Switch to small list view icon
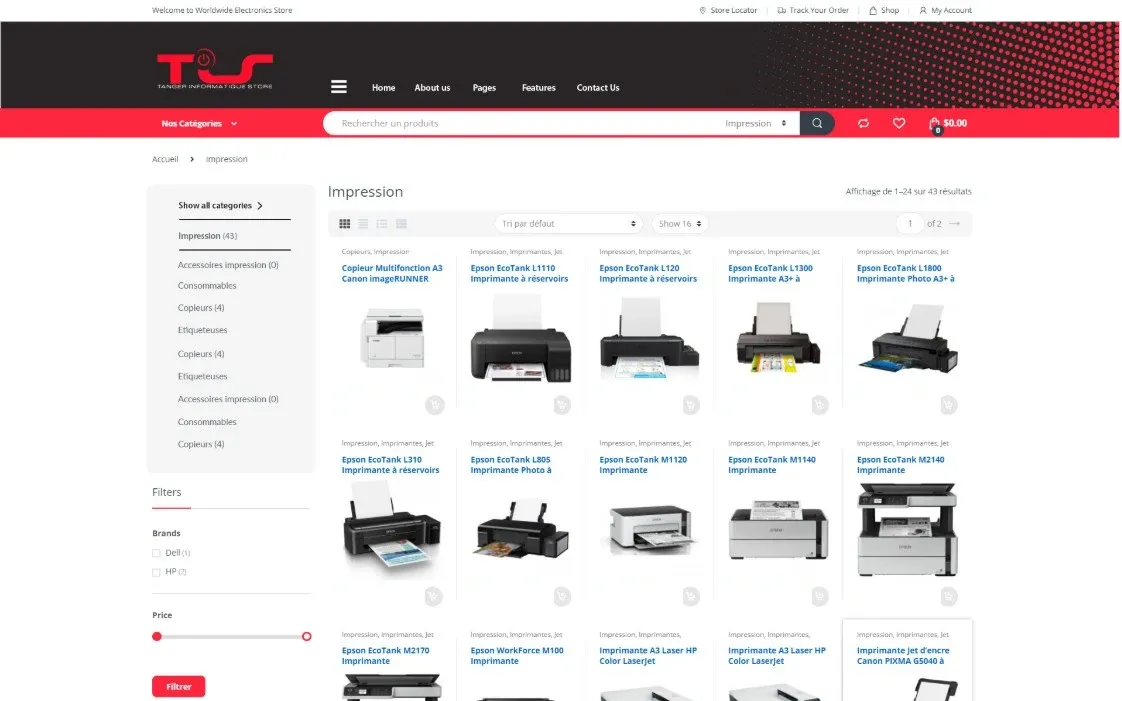The height and width of the screenshot is (701, 1122). coord(401,224)
